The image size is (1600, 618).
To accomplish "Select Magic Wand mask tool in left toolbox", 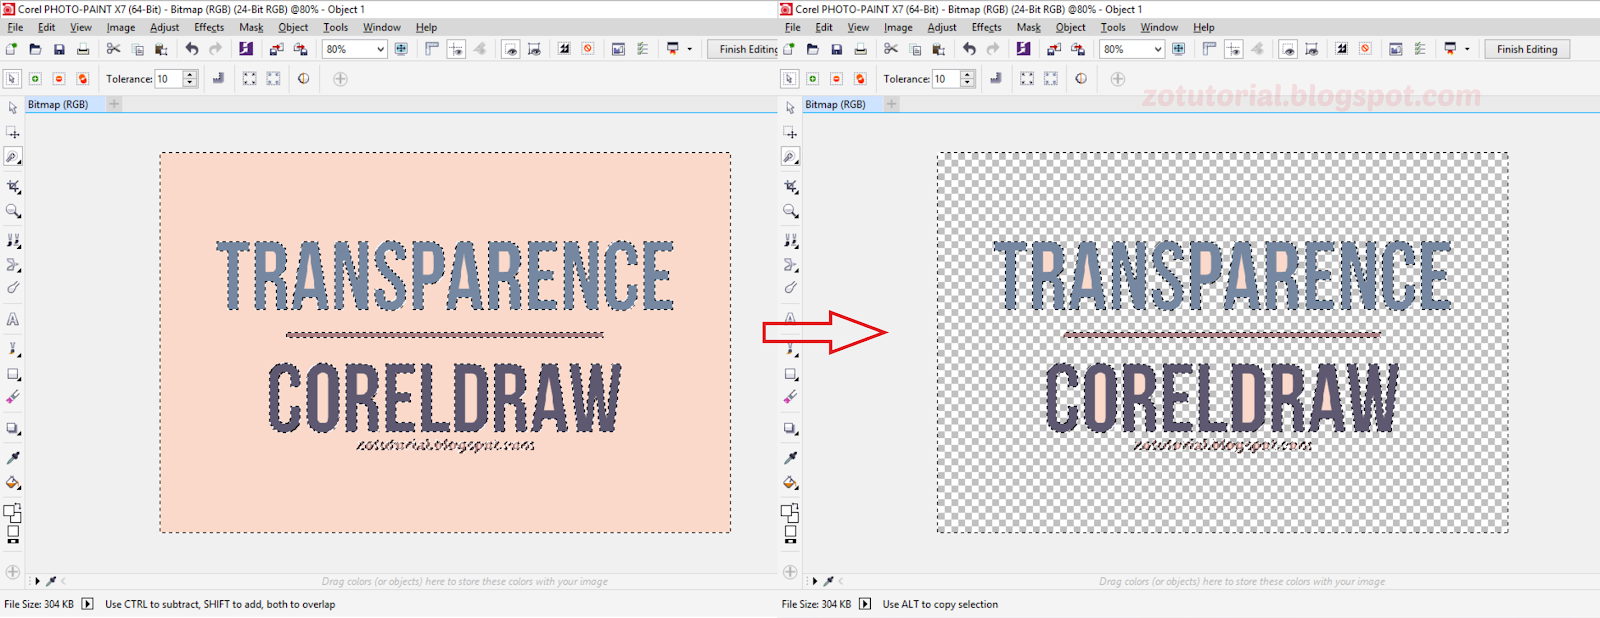I will pos(13,157).
